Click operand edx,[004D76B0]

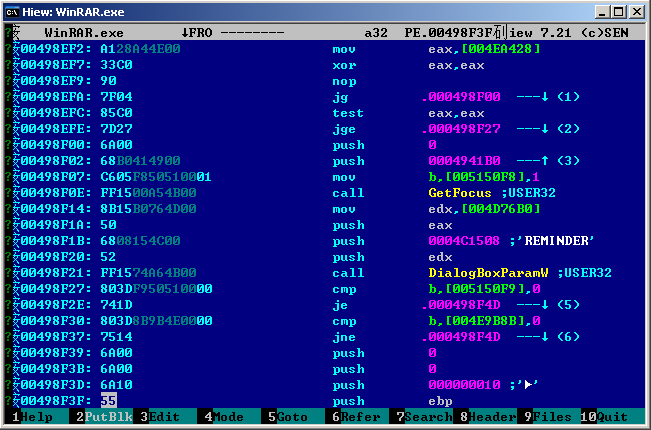point(484,209)
